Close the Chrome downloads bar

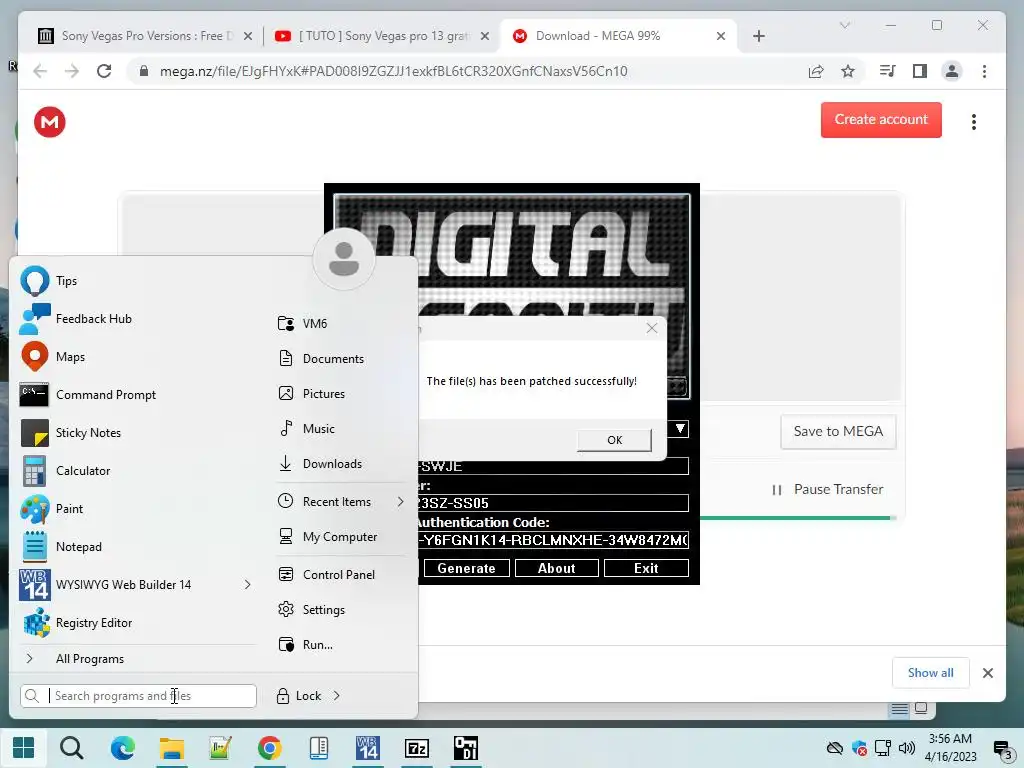(x=987, y=673)
